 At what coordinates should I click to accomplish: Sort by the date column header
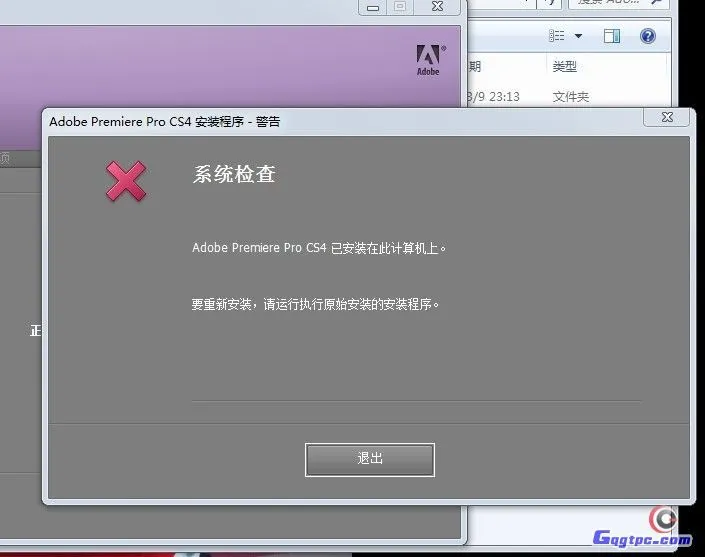(474, 66)
